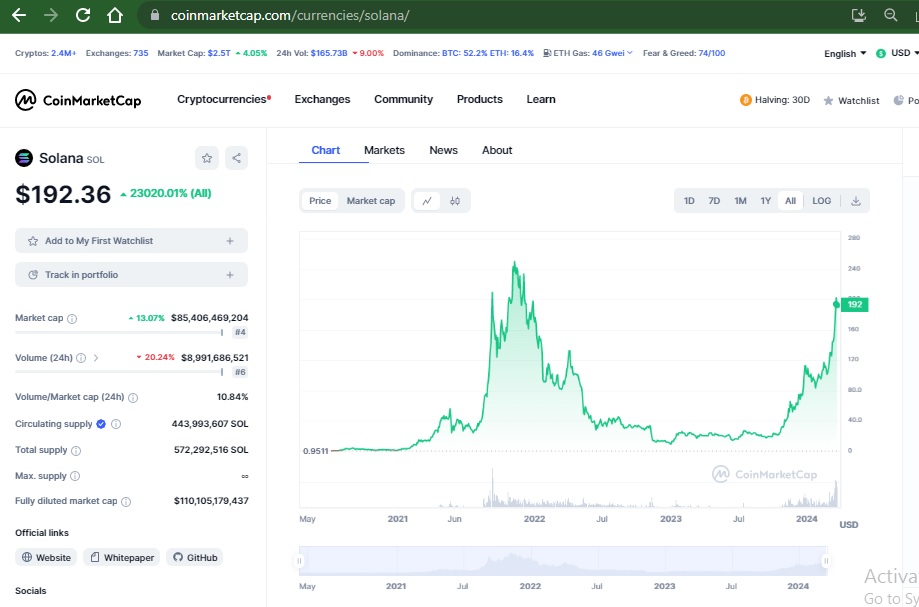Show Circulating supply info icon
Image resolution: width=919 pixels, height=607 pixels.
tap(116, 424)
